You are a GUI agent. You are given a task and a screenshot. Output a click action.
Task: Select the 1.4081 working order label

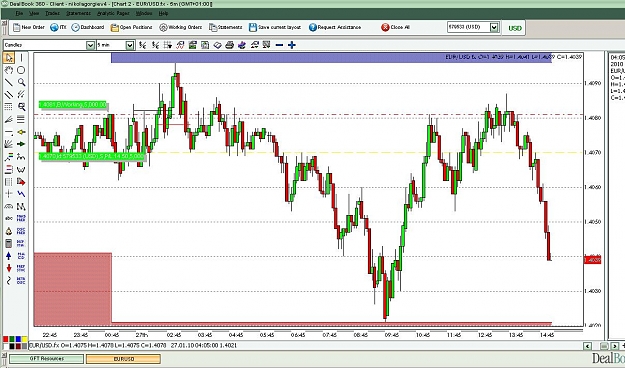click(73, 104)
